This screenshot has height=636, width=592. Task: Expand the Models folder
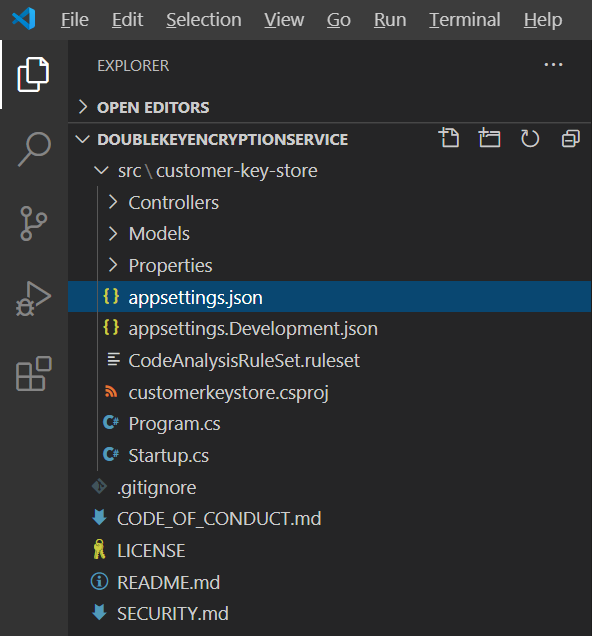point(113,234)
